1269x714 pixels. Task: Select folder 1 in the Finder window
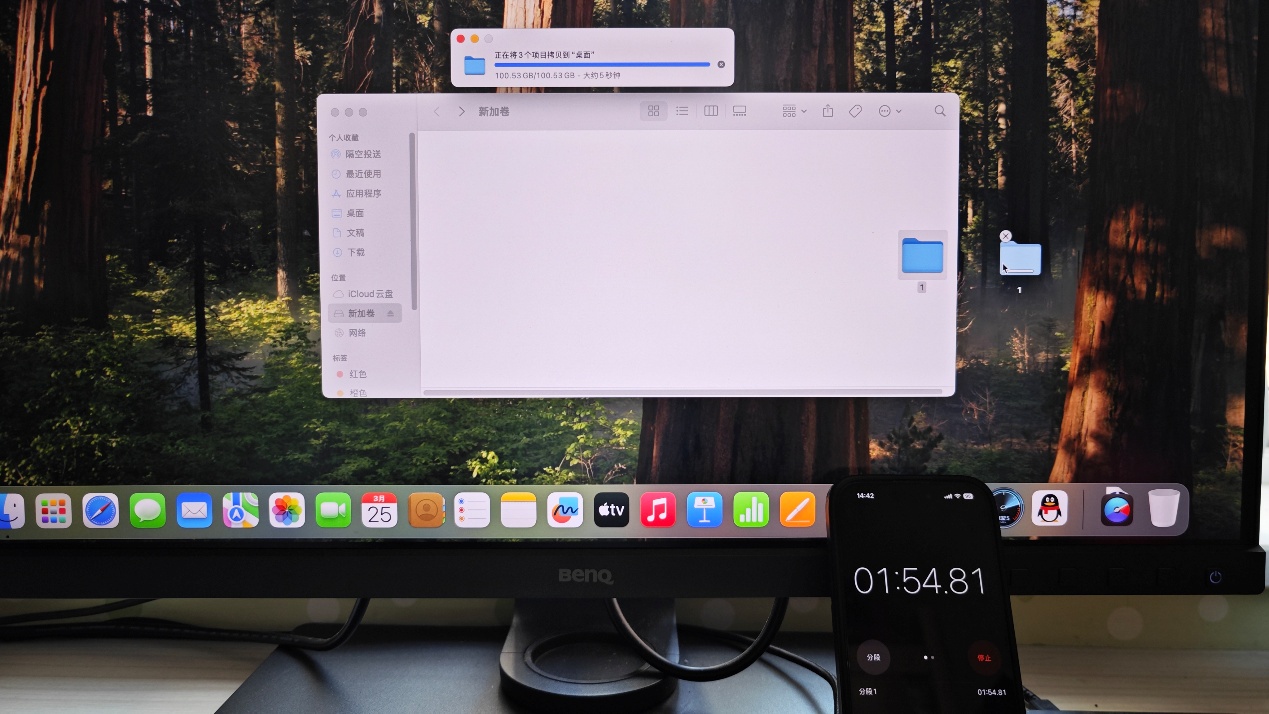point(922,256)
